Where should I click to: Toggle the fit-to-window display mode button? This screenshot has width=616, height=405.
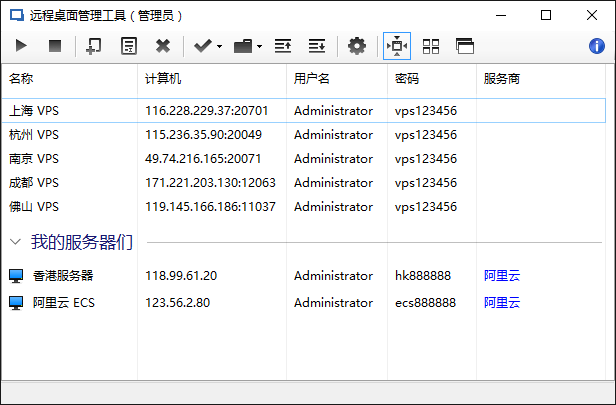397,46
